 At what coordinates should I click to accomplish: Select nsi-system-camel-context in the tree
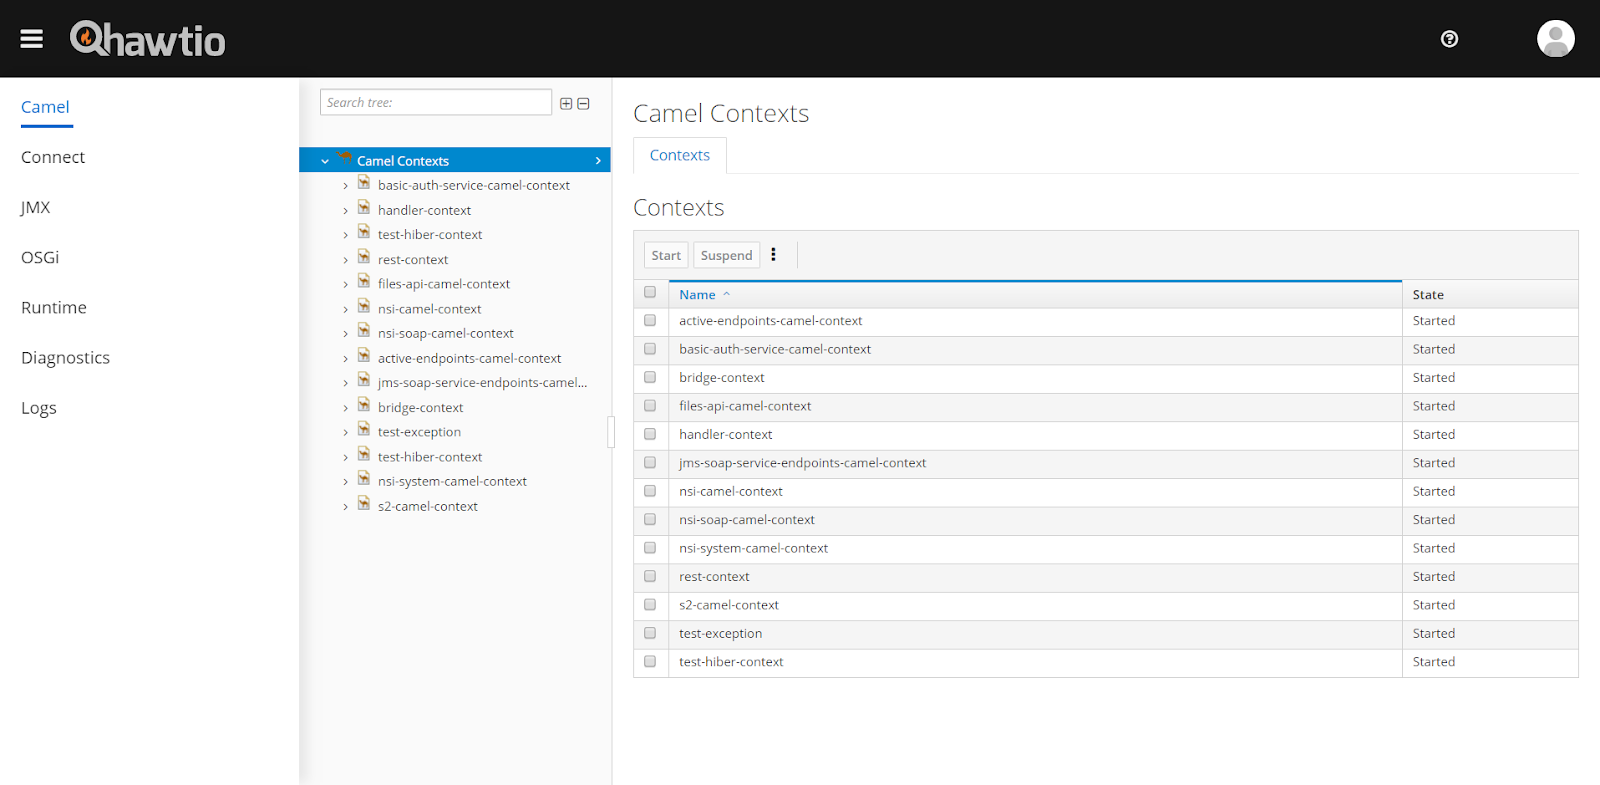(x=452, y=481)
